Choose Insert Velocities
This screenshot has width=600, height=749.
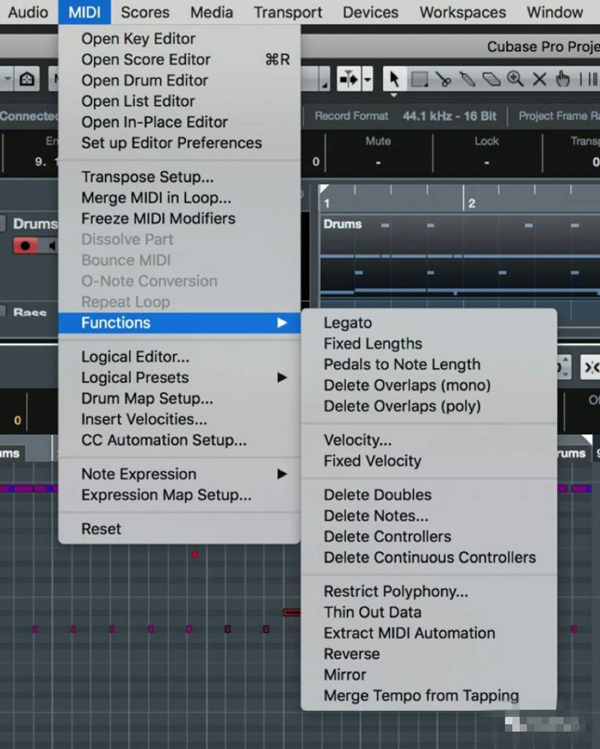click(179, 419)
